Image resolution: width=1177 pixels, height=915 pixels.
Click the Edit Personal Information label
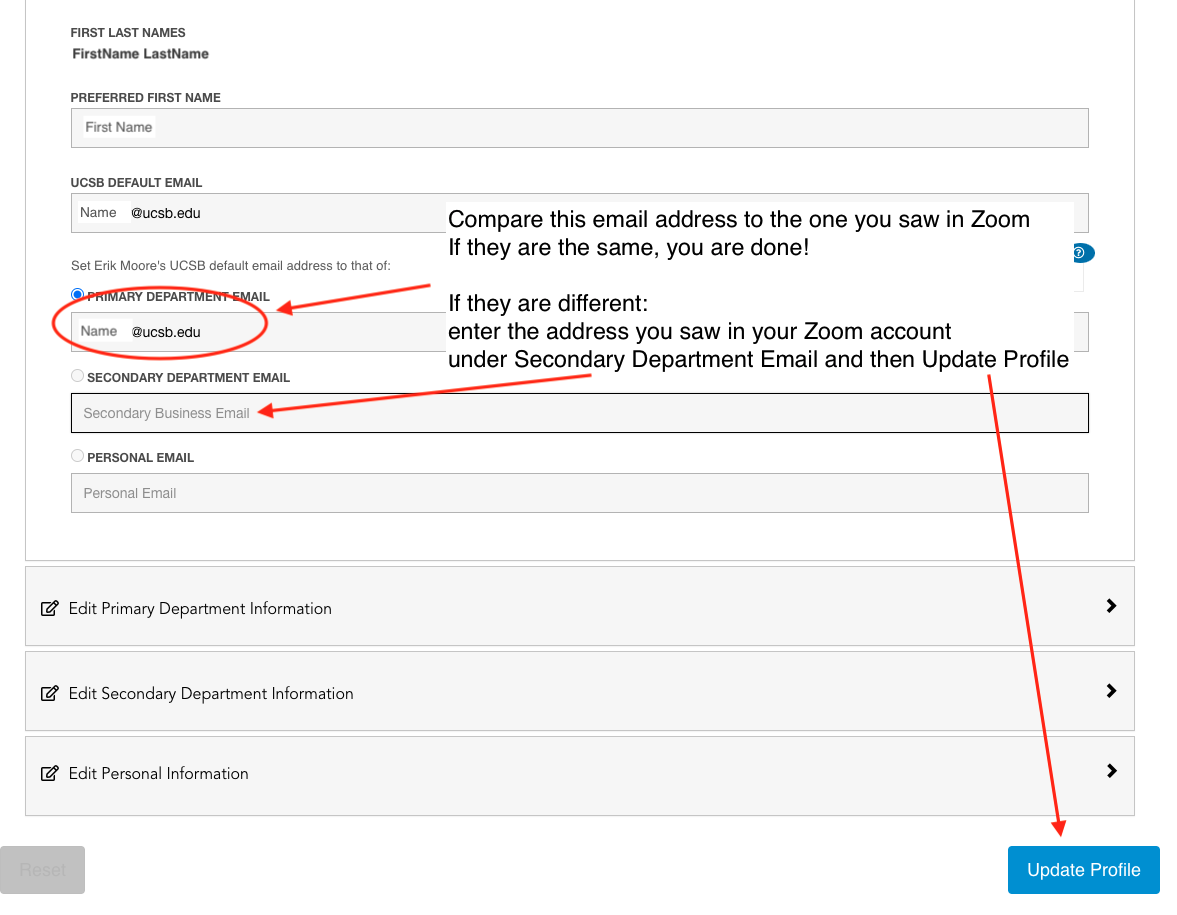tap(158, 773)
